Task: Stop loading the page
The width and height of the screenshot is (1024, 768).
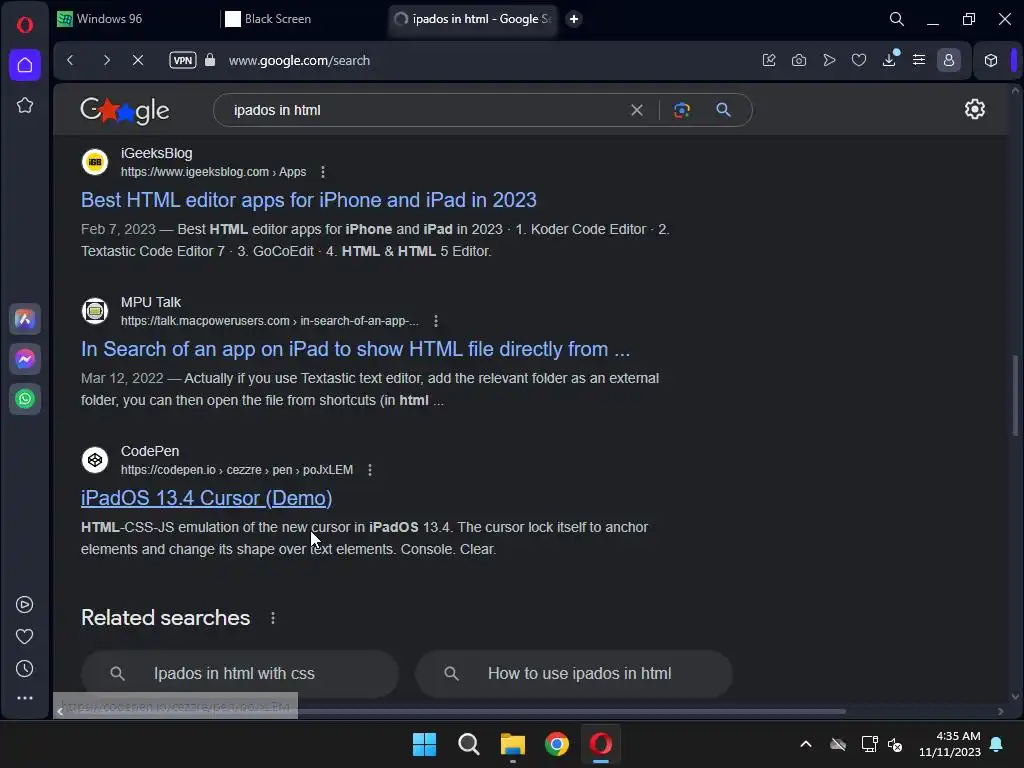Action: [138, 60]
